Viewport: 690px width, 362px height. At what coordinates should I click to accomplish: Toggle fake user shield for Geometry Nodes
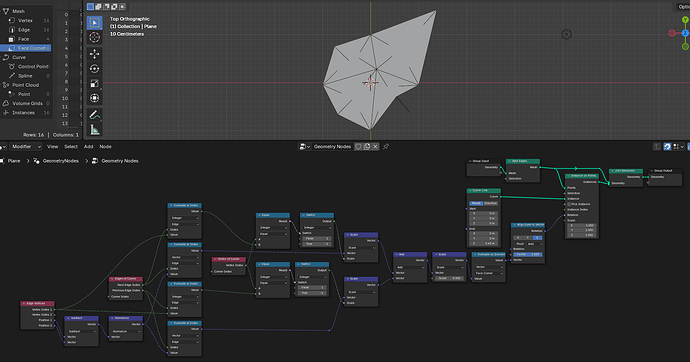click(358, 146)
